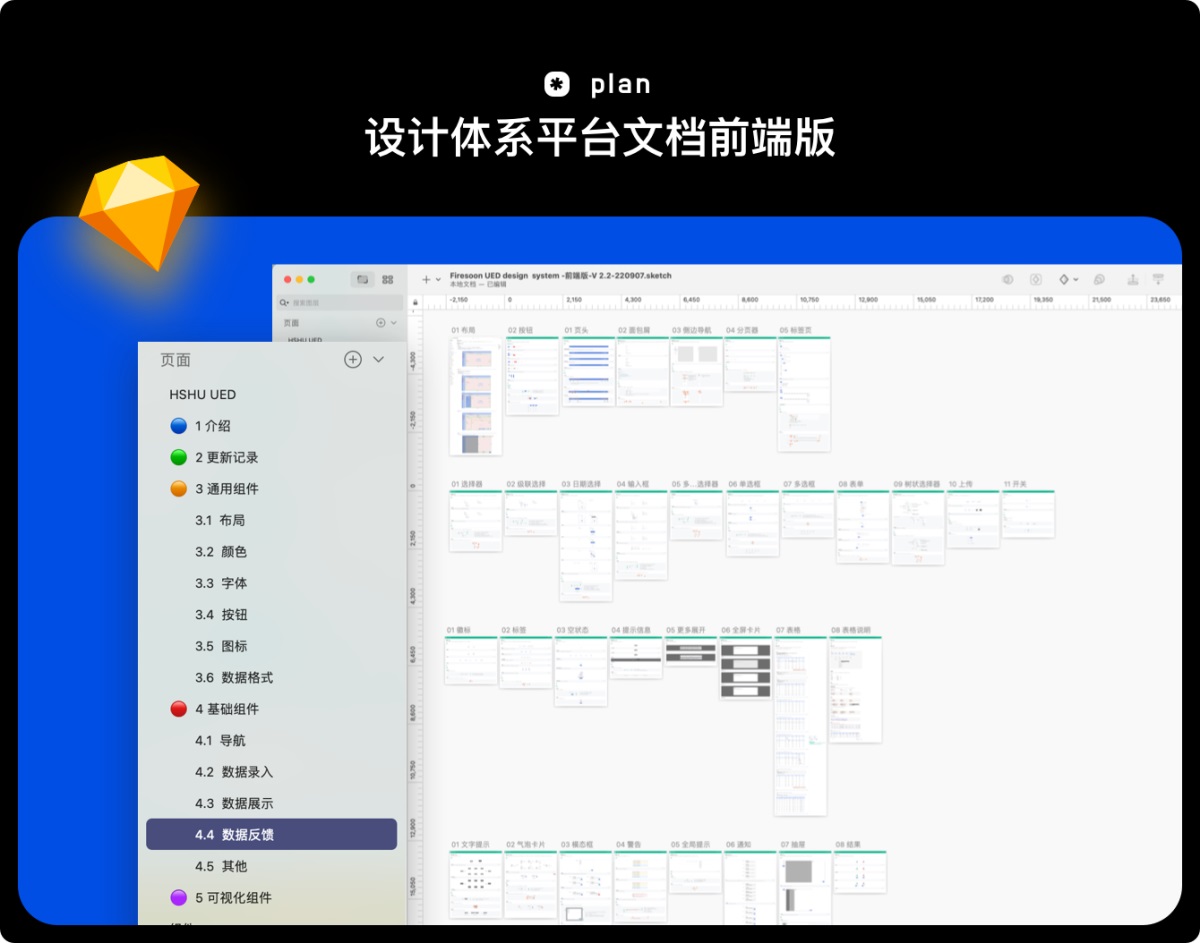Select the '04 输入框' artboard
Screen dimensions: 1200x943
coord(641,534)
